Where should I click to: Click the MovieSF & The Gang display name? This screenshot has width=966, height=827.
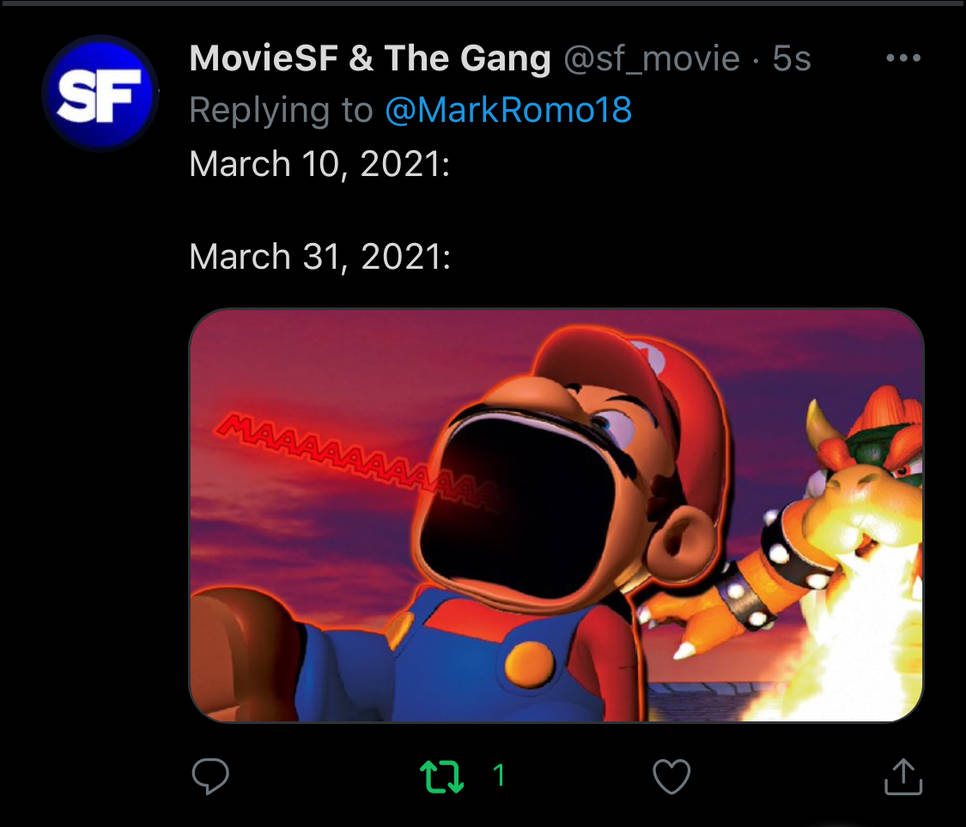[369, 59]
